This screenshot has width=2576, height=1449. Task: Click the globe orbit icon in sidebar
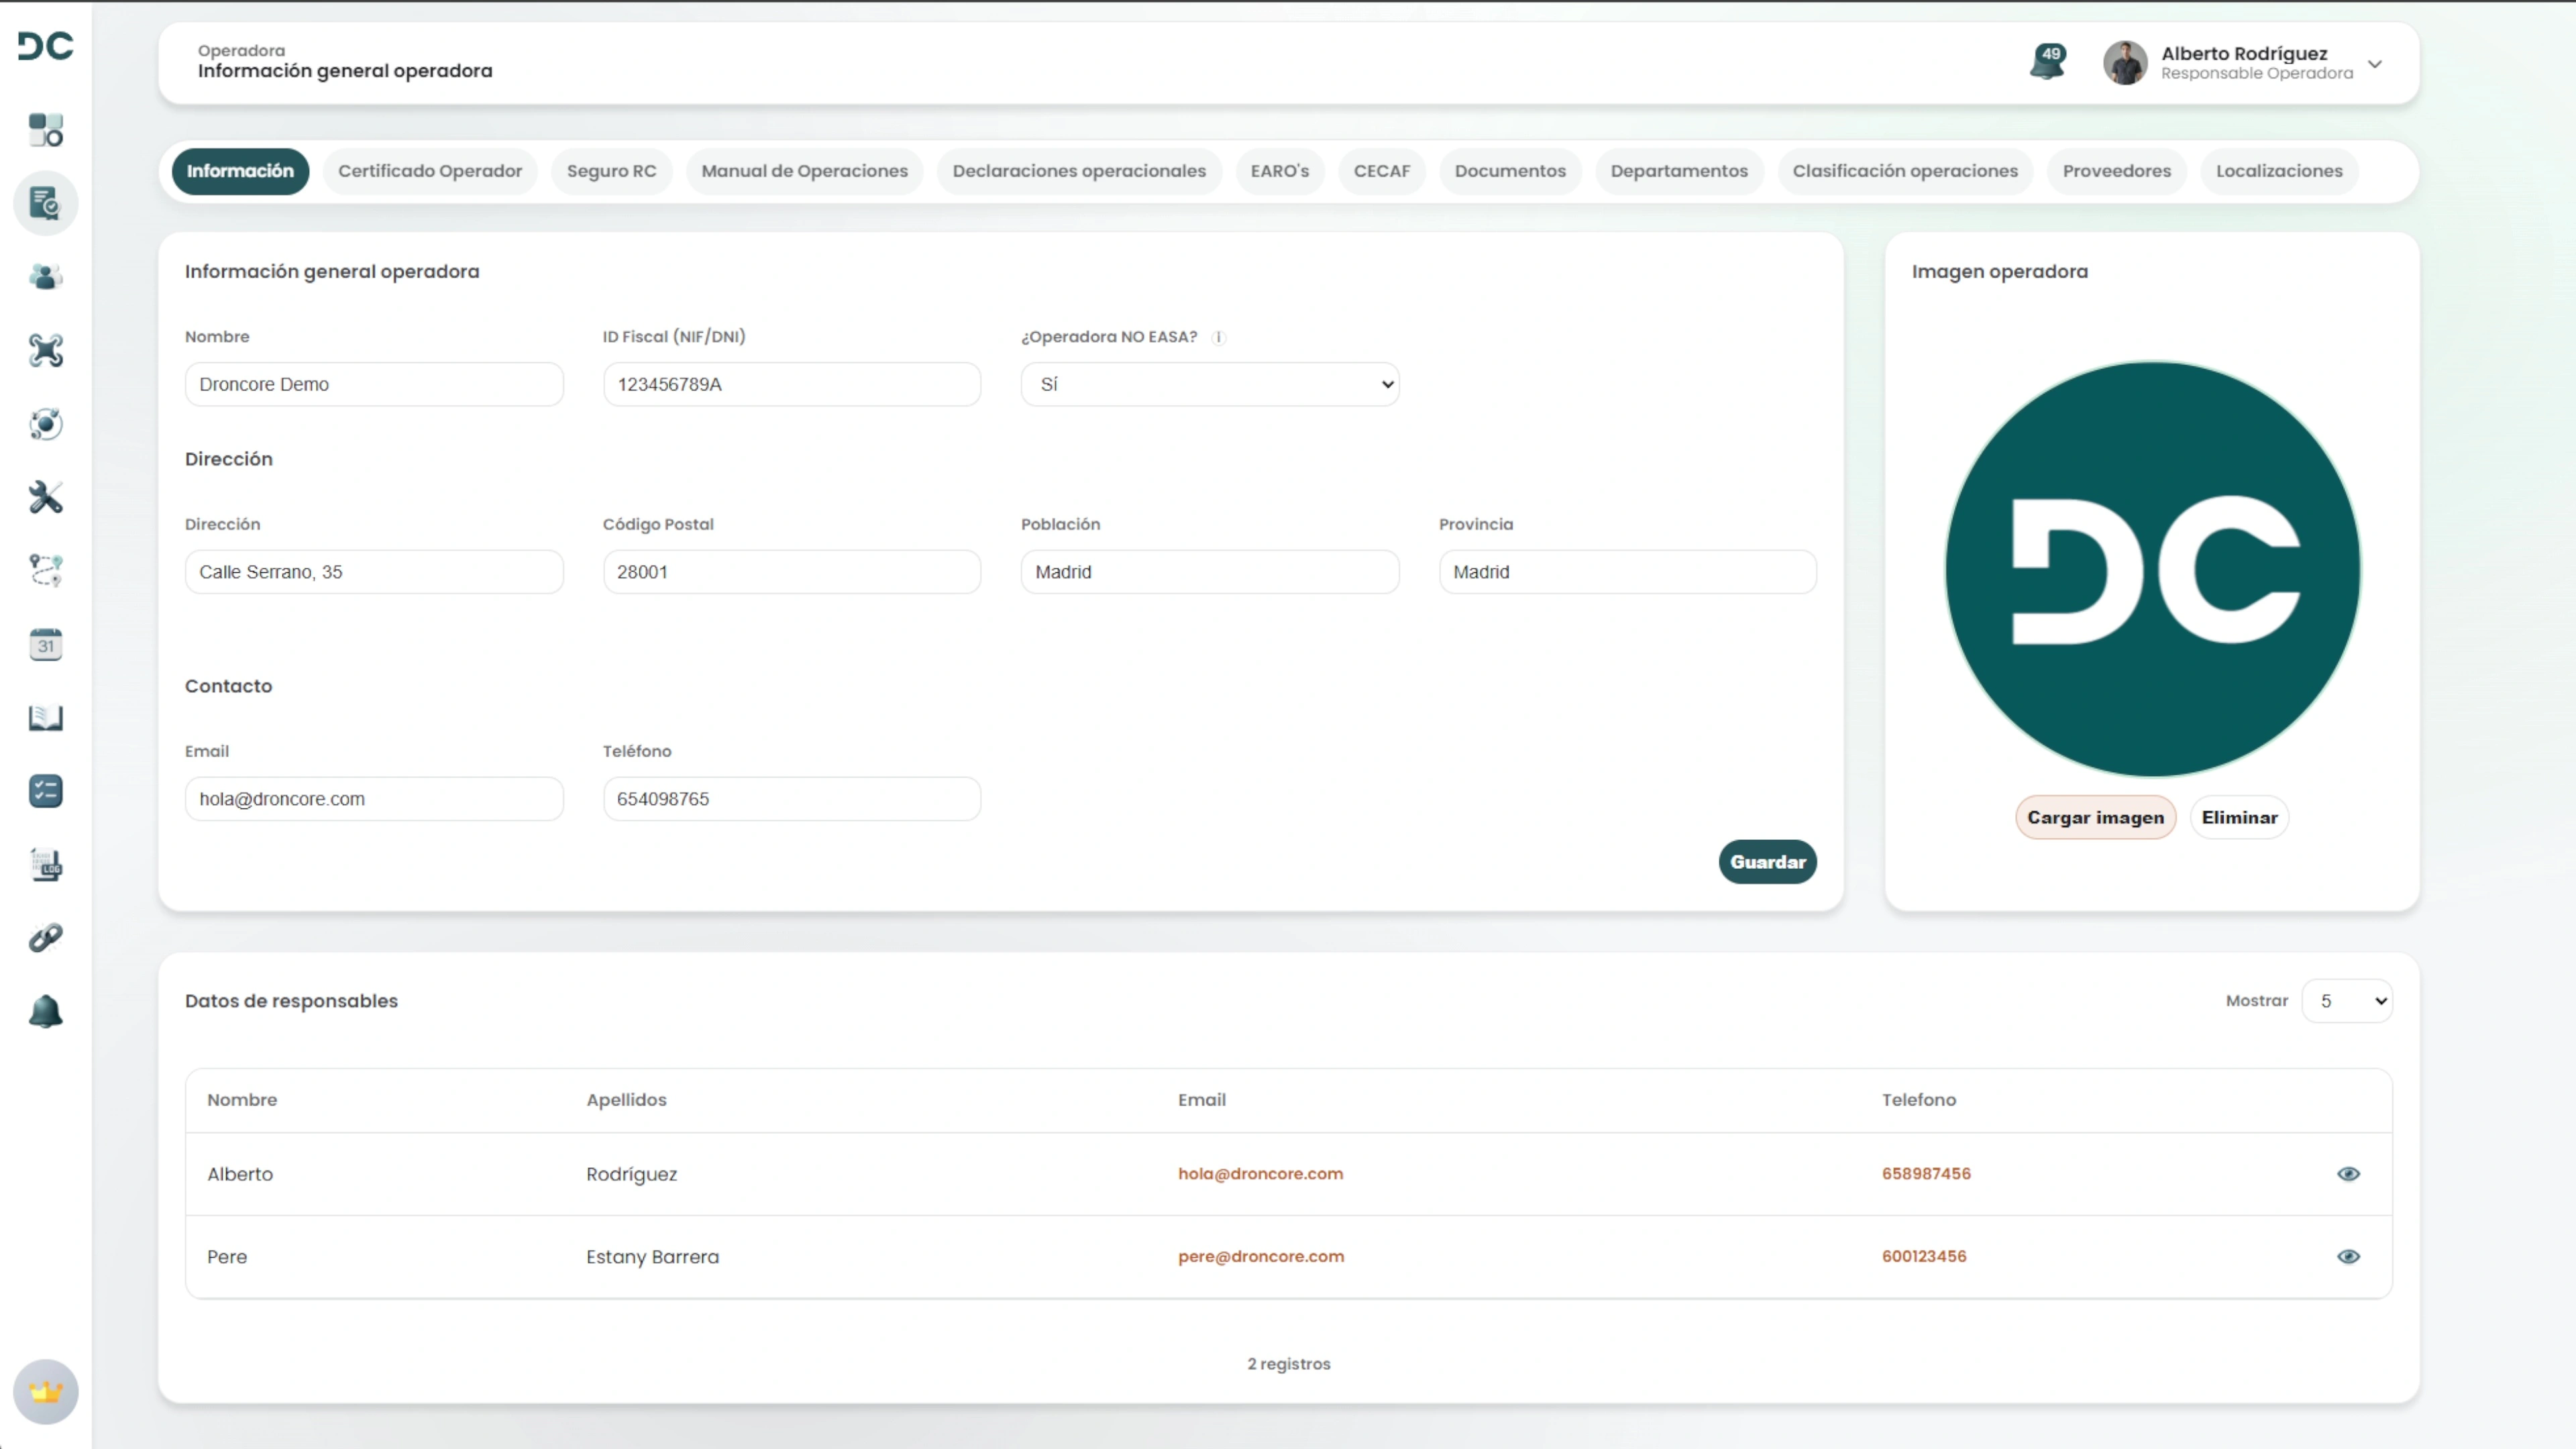coord(46,424)
